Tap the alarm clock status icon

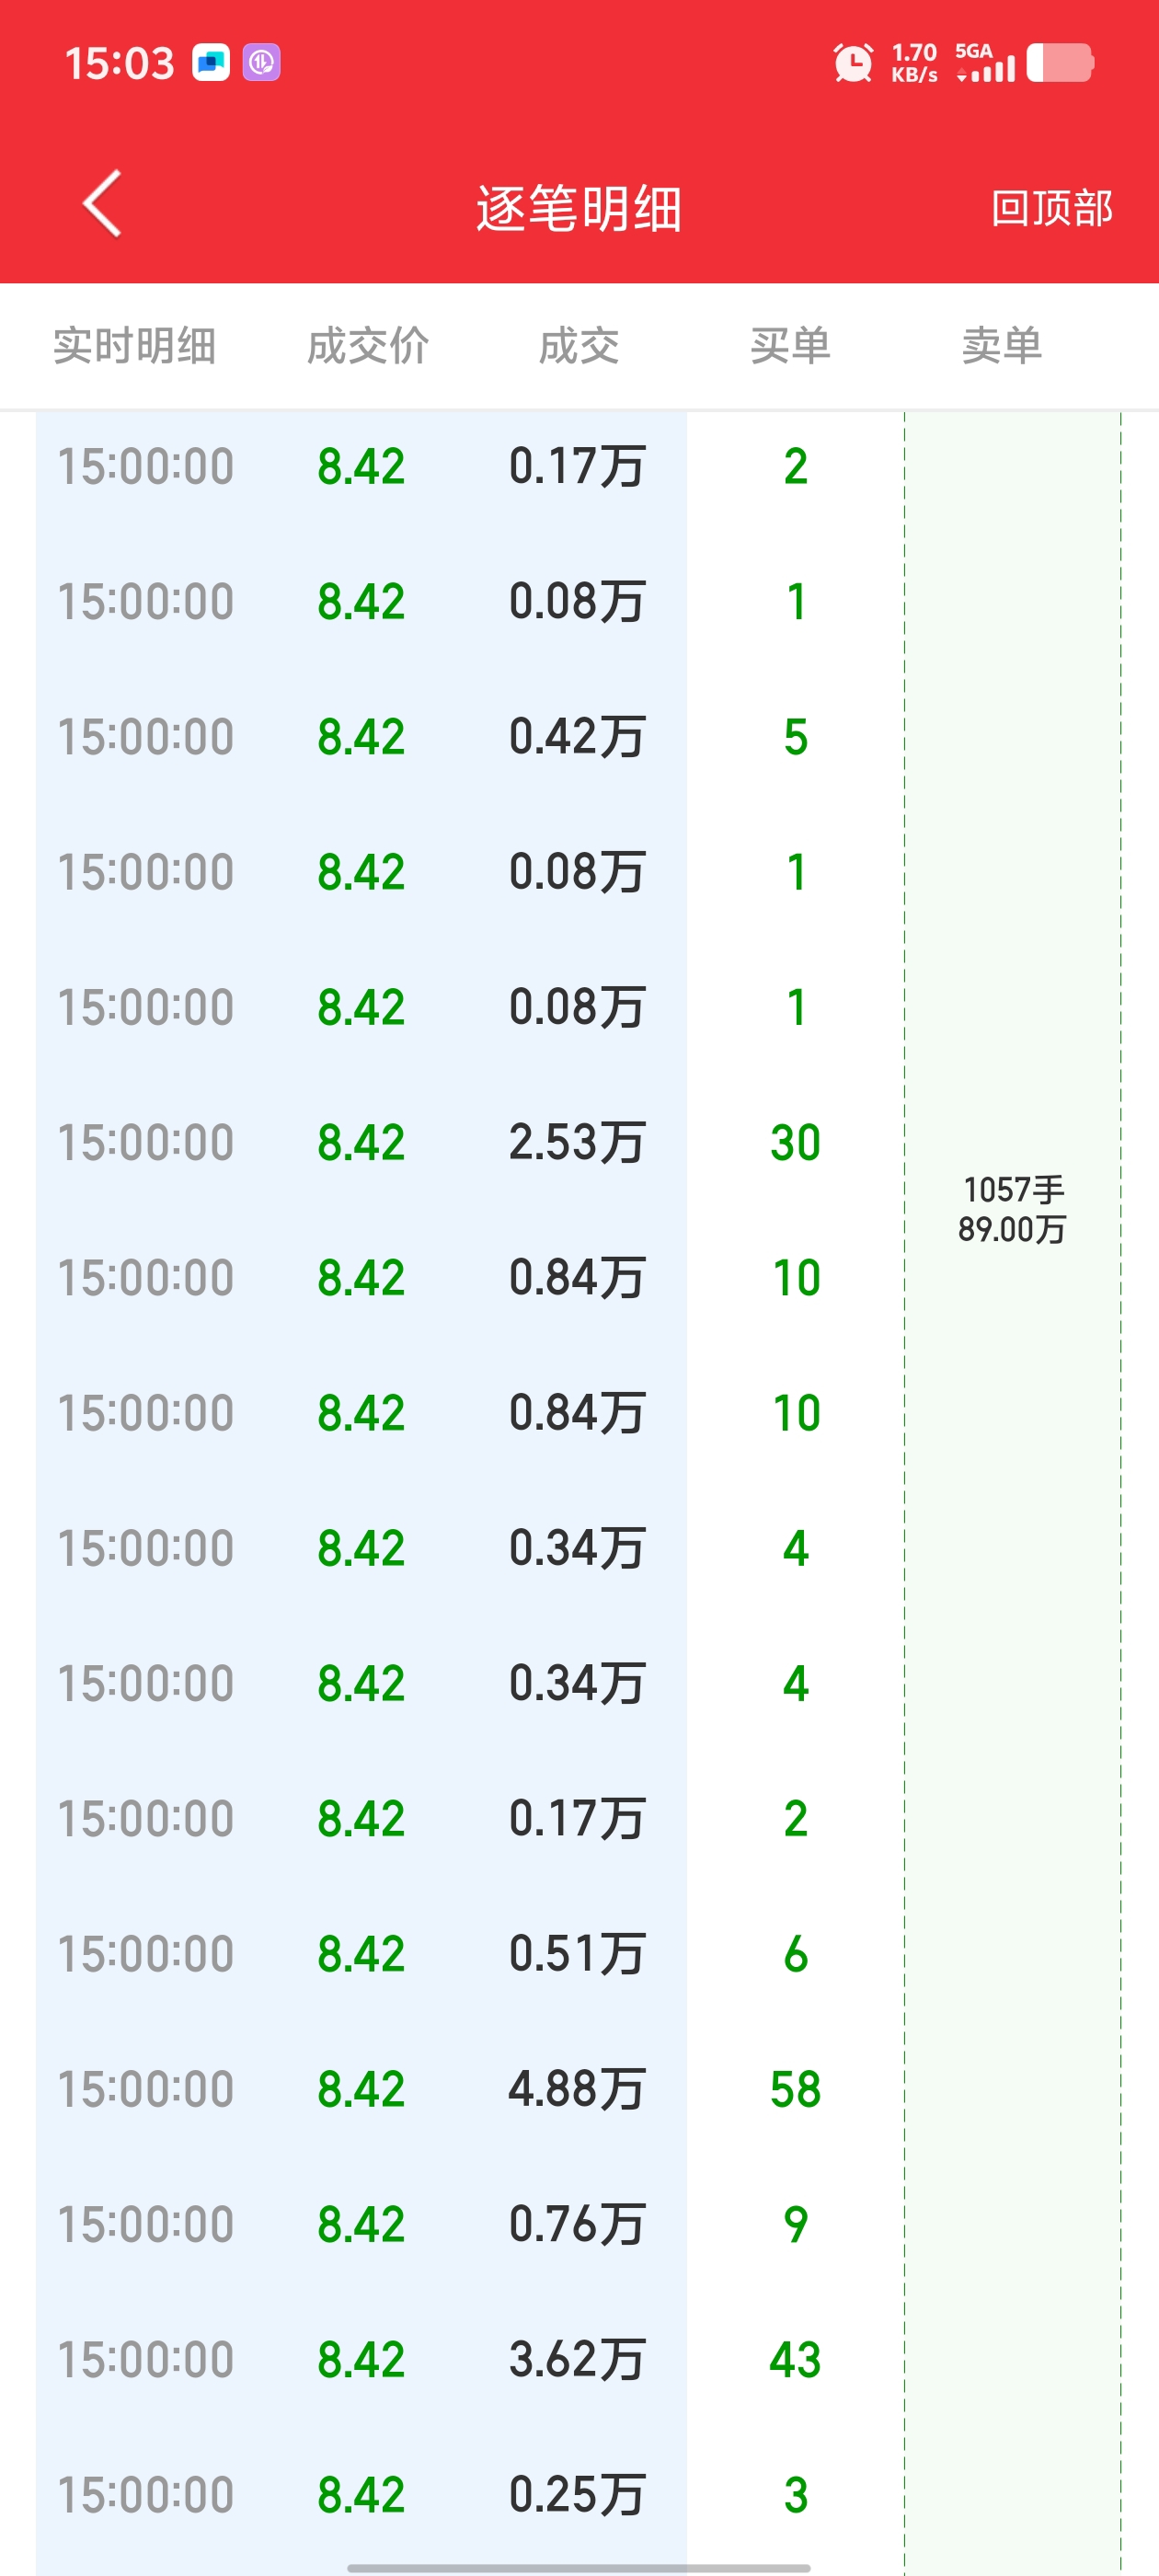[x=853, y=63]
